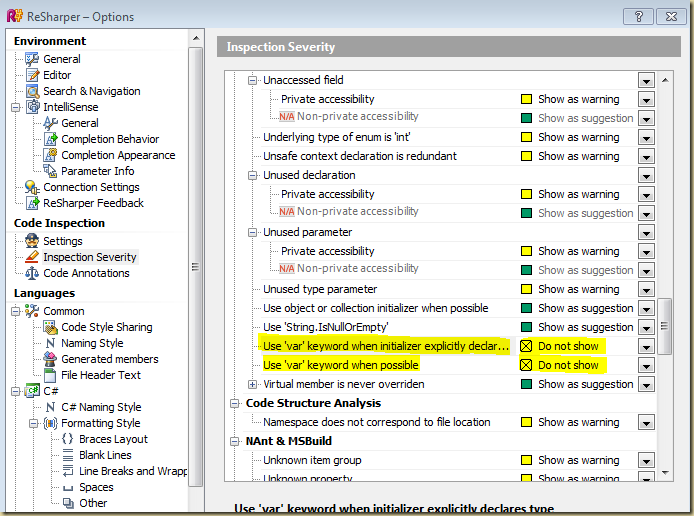Image resolution: width=694 pixels, height=516 pixels.
Task: Click File Header Text icon
Action: point(50,375)
